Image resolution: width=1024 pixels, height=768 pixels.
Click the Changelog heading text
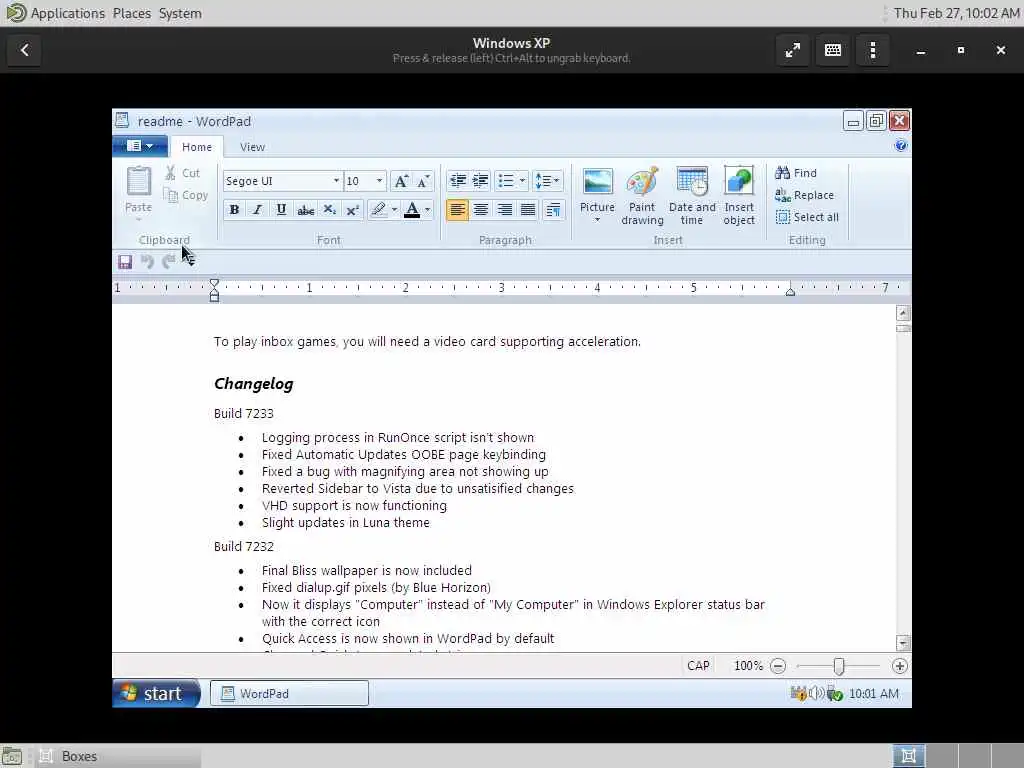(x=253, y=384)
